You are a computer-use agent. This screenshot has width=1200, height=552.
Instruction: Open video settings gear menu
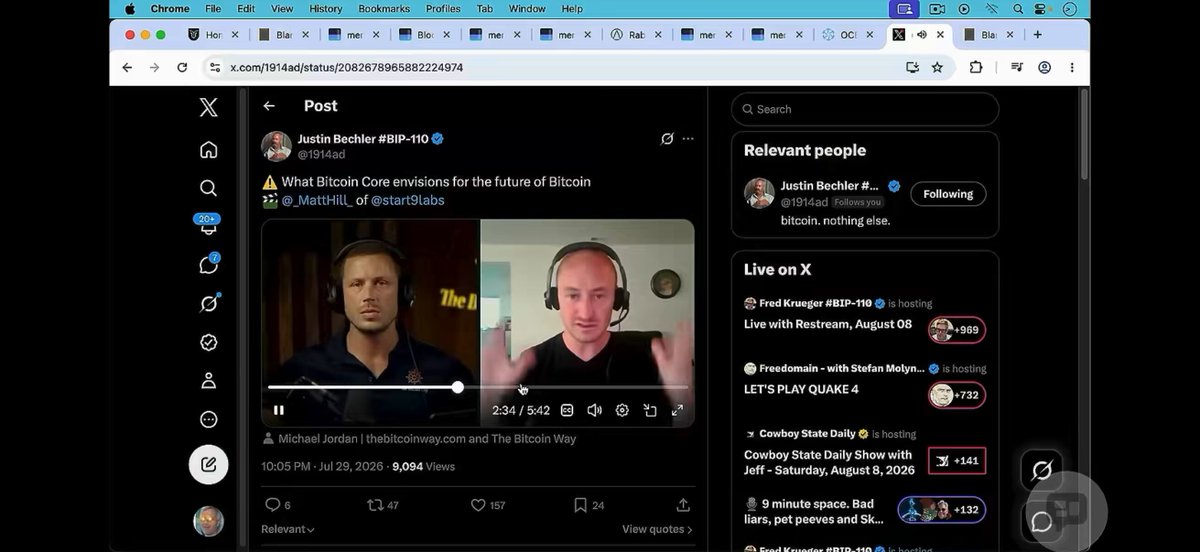pos(622,410)
